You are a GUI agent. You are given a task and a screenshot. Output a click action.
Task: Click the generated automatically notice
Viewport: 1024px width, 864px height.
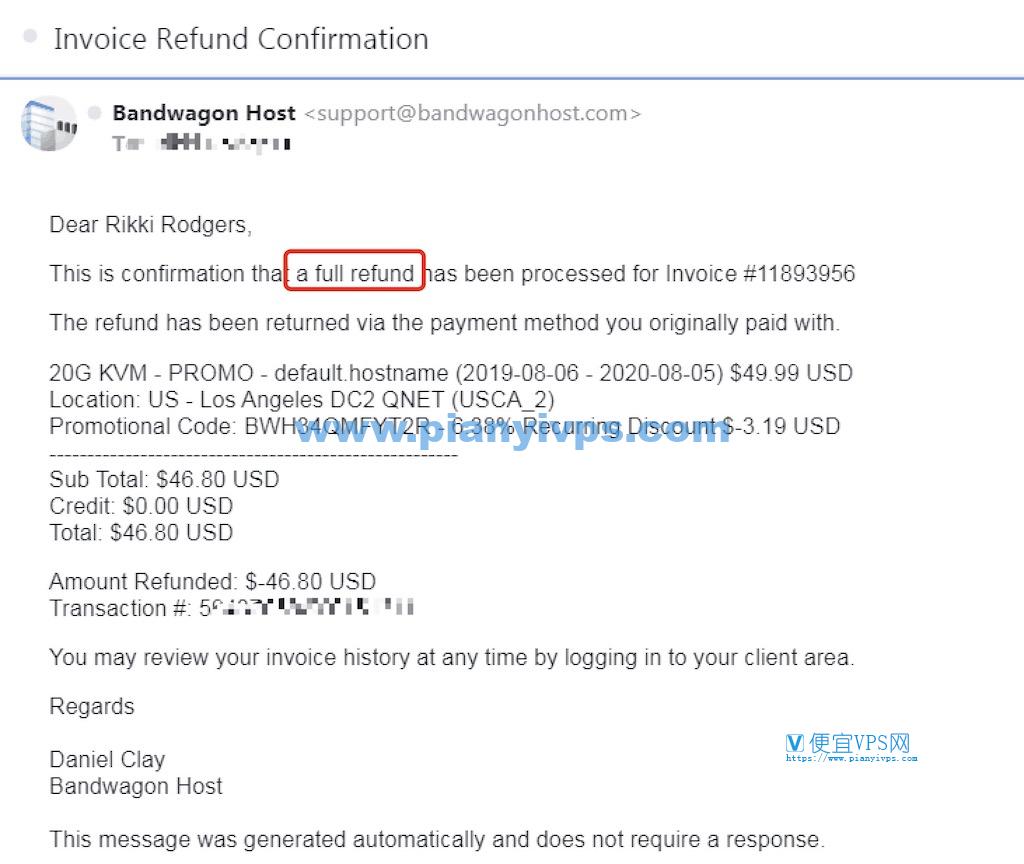coord(437,839)
